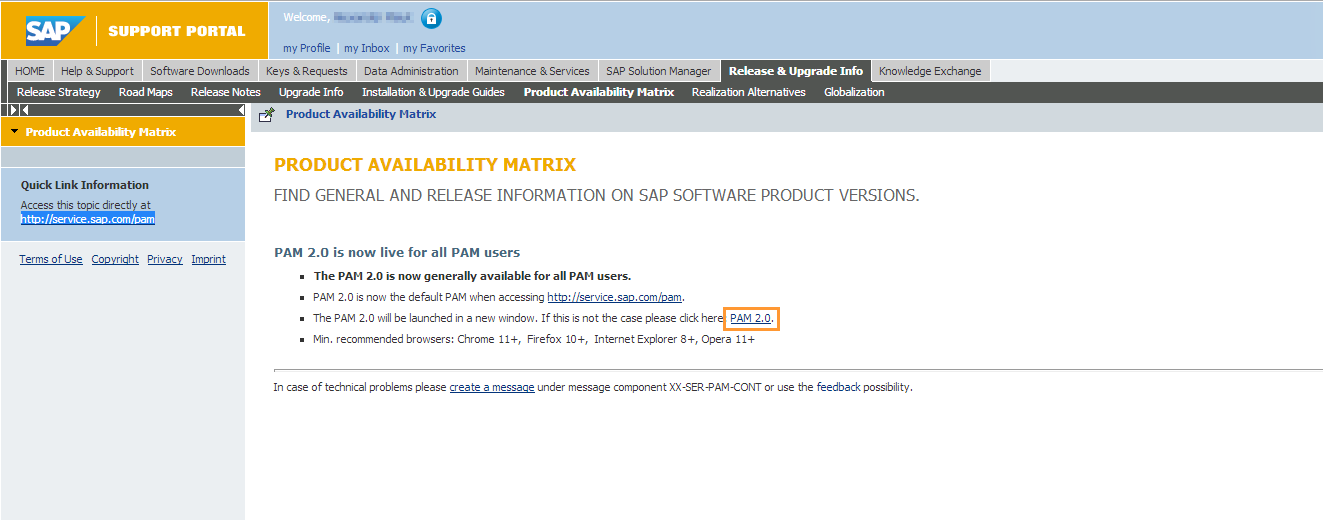Open the Privacy link
Viewport: 1323px width, 520px height.
[x=165, y=259]
